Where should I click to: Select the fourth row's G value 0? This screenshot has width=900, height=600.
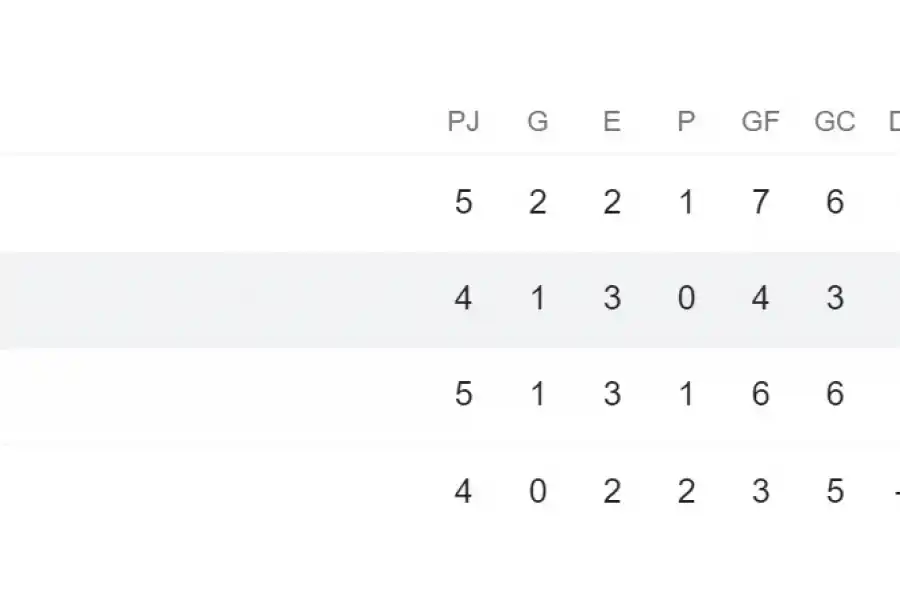click(538, 491)
